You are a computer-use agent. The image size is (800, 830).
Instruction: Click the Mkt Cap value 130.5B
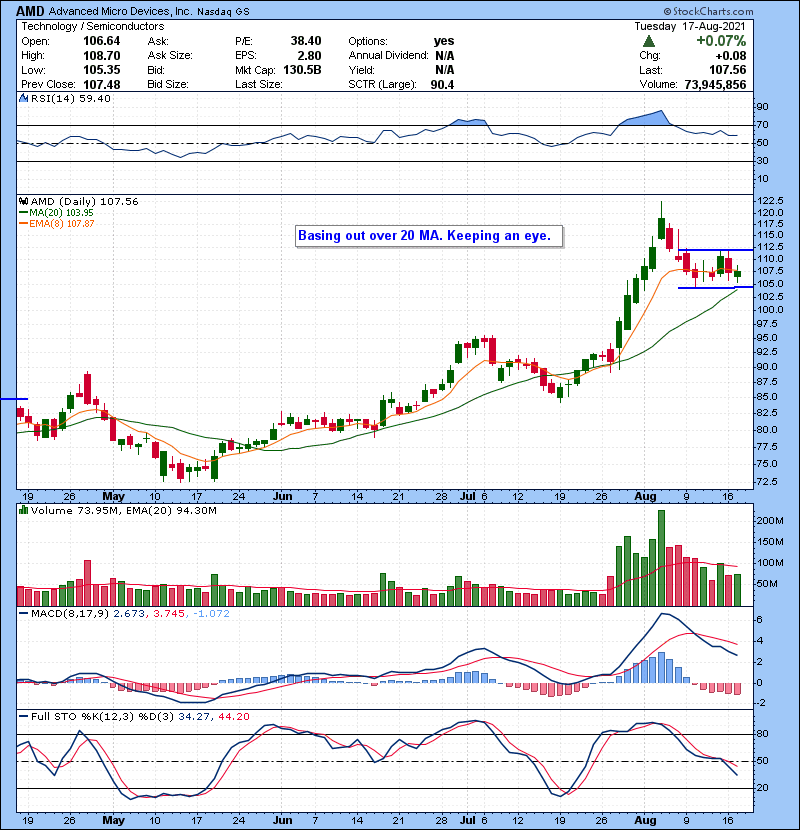pos(302,70)
